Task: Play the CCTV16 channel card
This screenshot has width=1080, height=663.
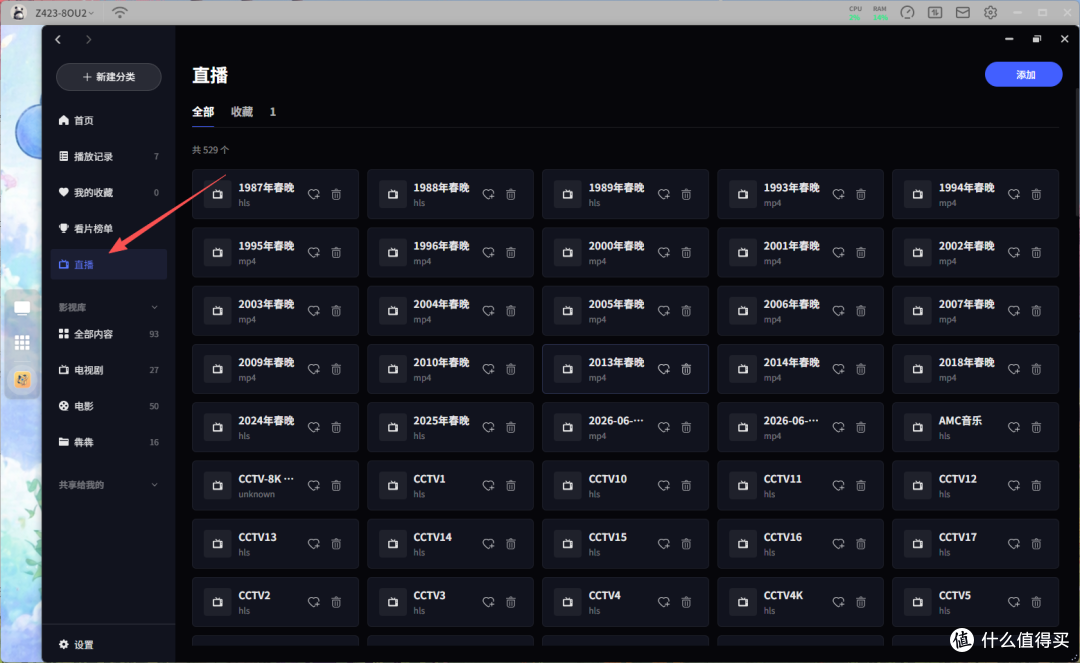Action: (800, 544)
